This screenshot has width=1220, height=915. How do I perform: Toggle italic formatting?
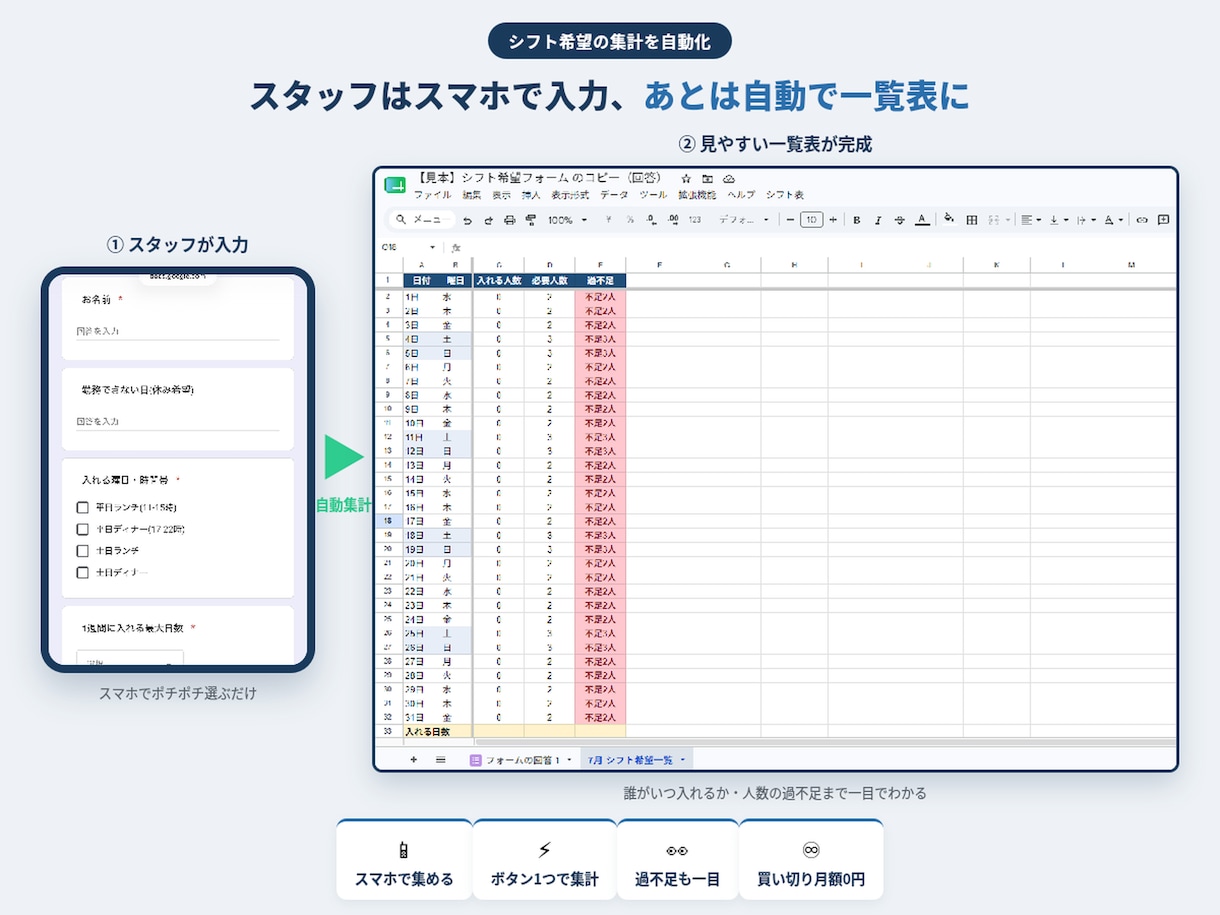point(878,220)
